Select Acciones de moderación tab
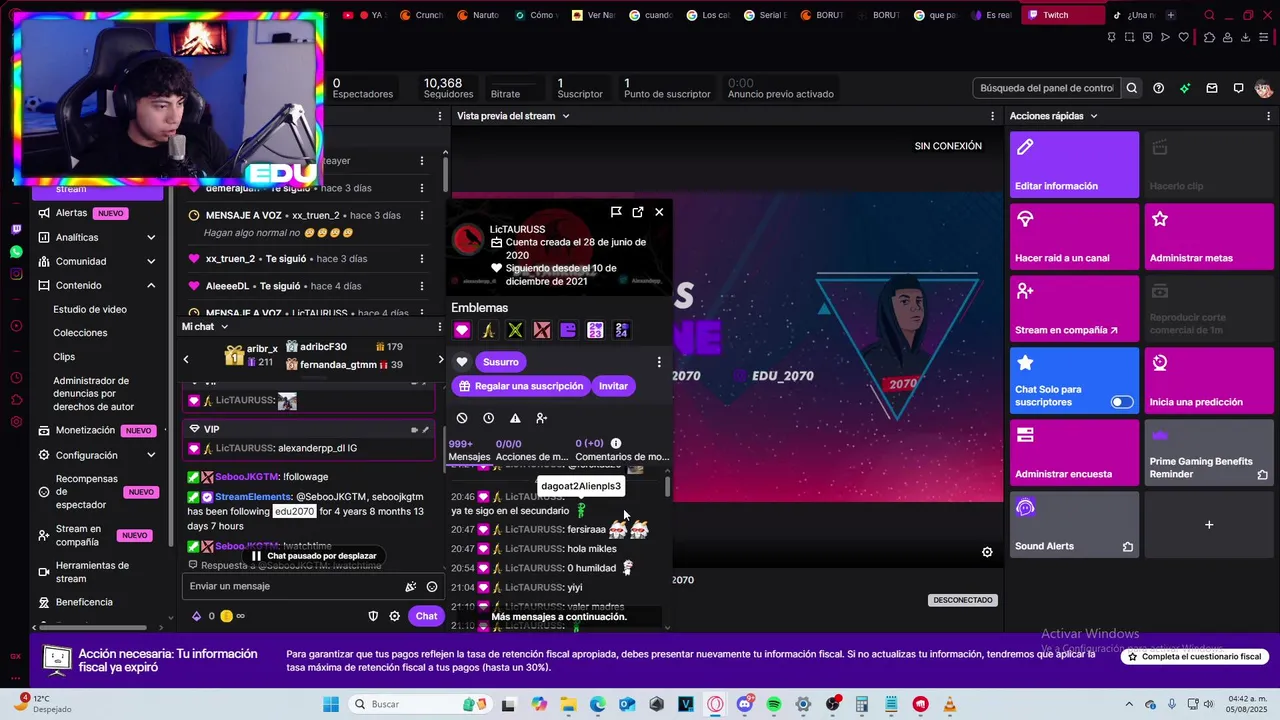The image size is (1280, 720). pyautogui.click(x=532, y=450)
